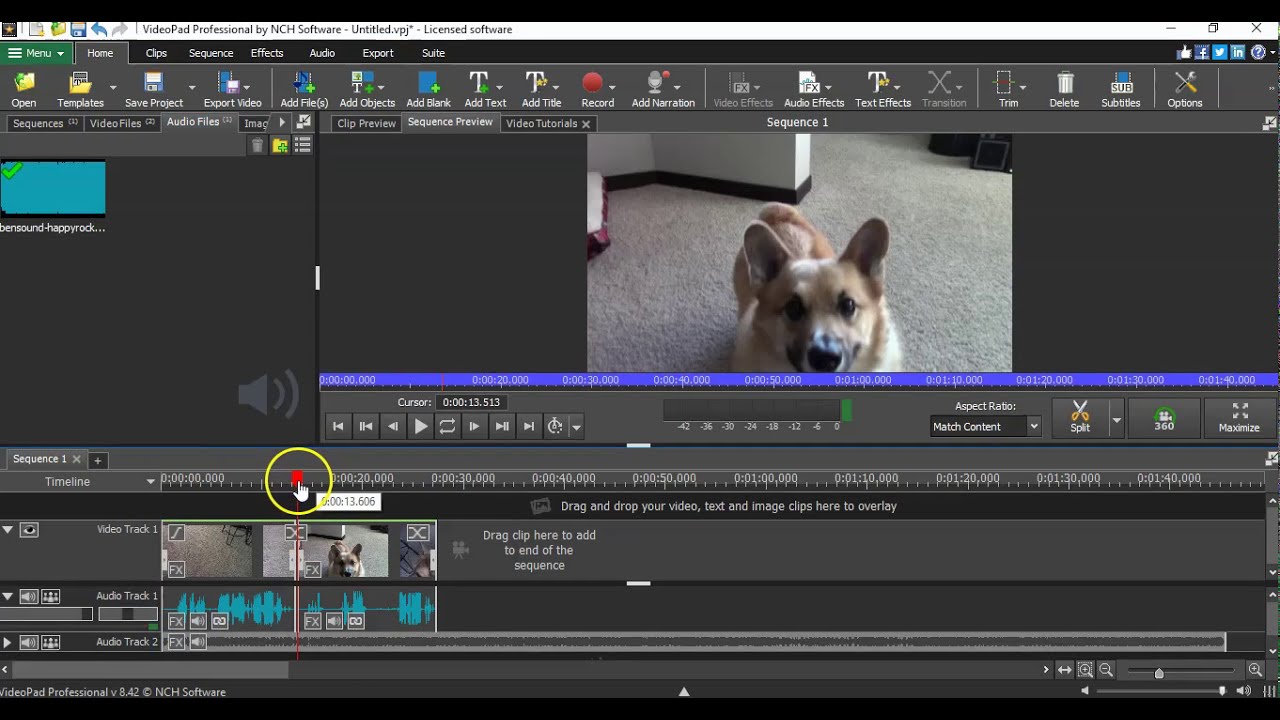Maximize the sequence preview
The height and width of the screenshot is (720, 1280).
(x=1239, y=417)
